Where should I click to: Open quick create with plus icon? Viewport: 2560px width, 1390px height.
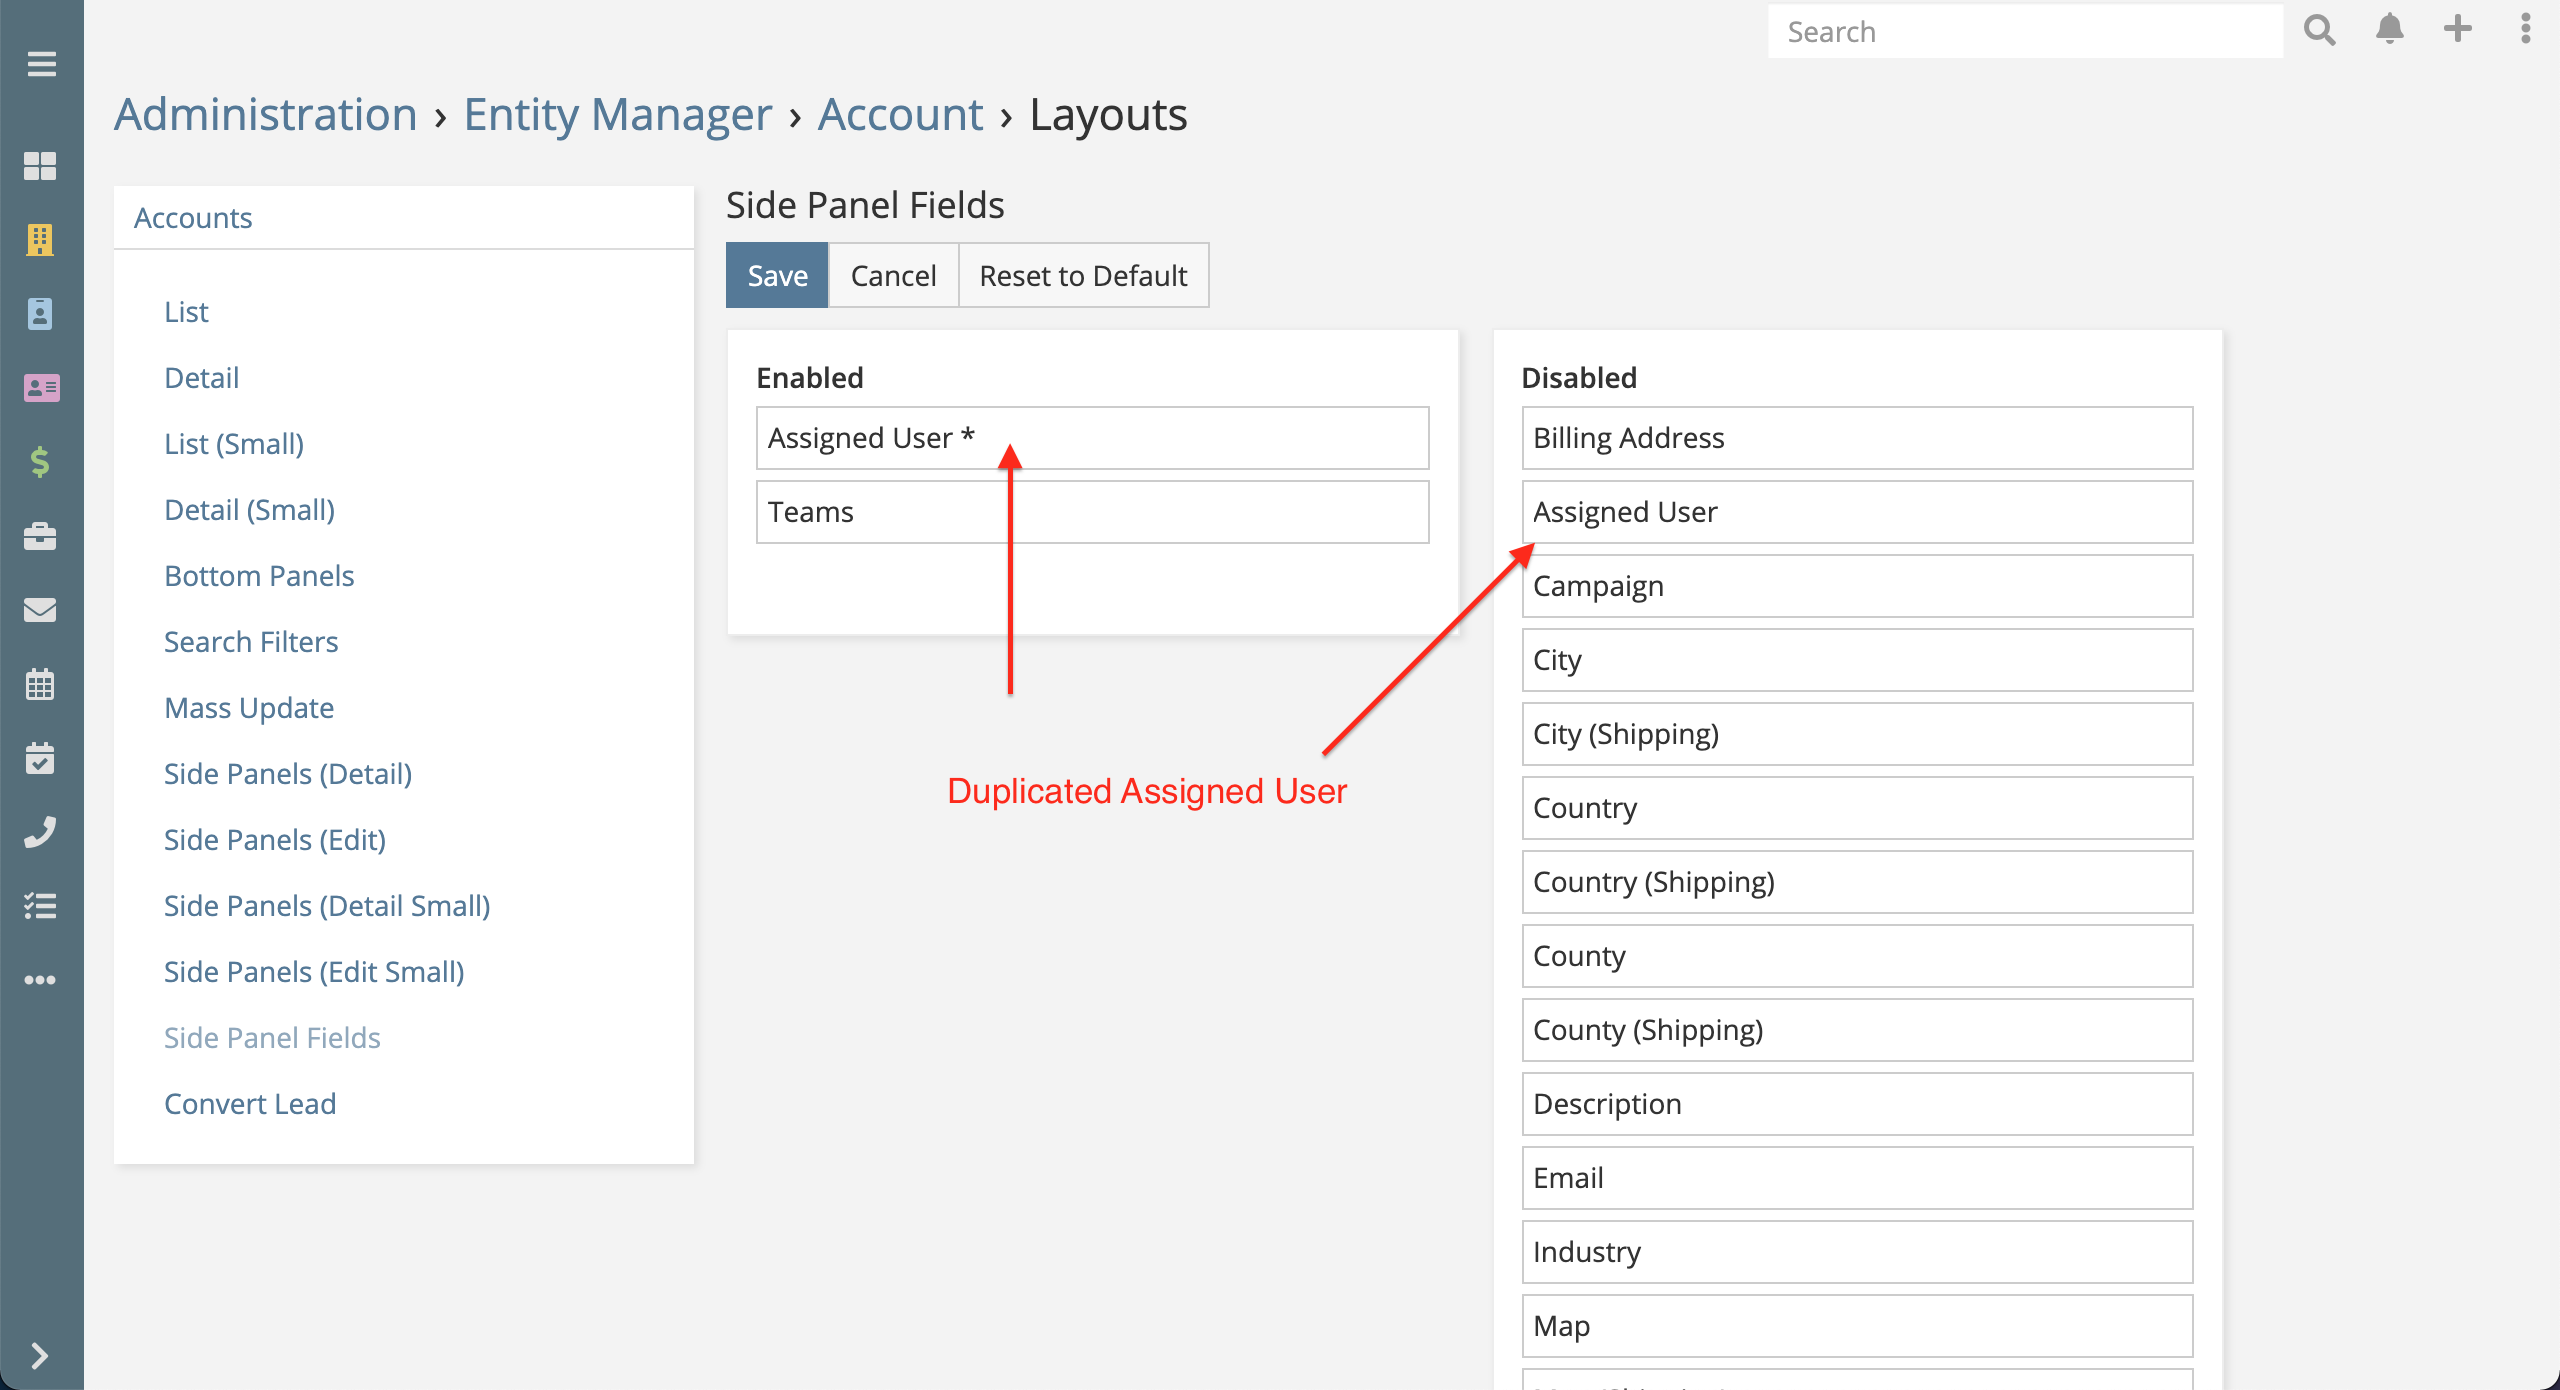[2458, 30]
